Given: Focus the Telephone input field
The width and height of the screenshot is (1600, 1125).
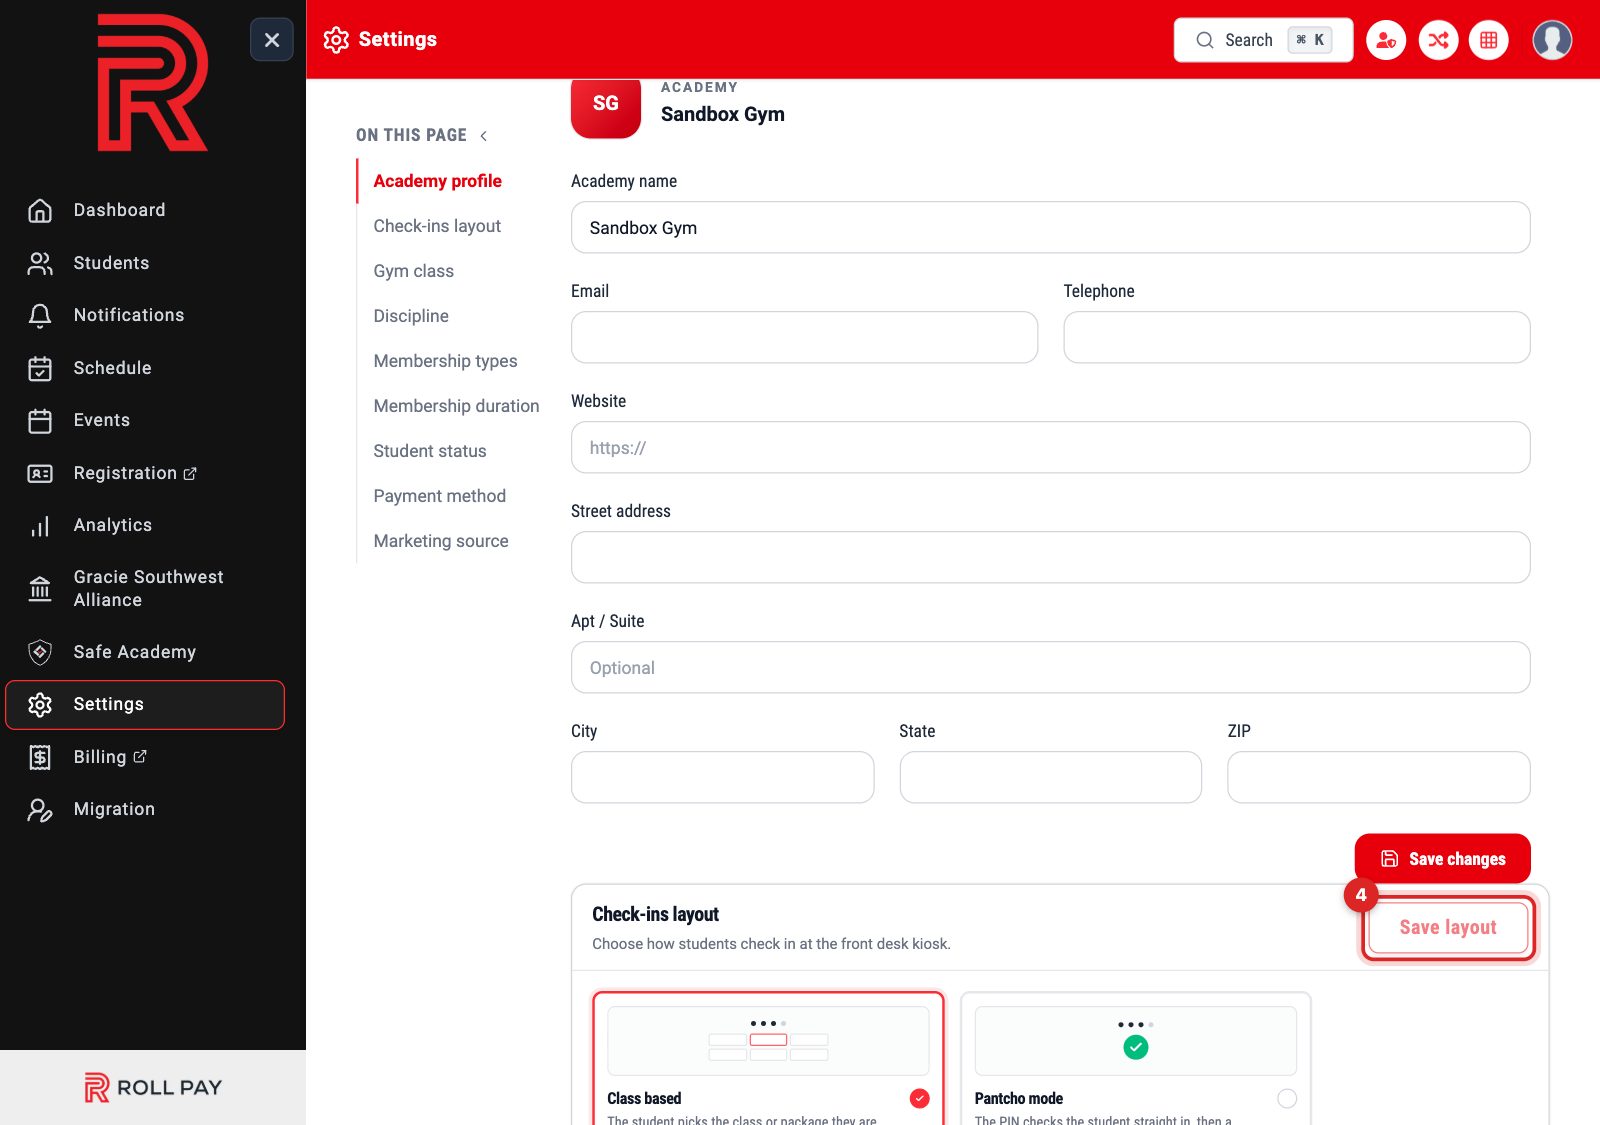Looking at the screenshot, I should tap(1297, 337).
